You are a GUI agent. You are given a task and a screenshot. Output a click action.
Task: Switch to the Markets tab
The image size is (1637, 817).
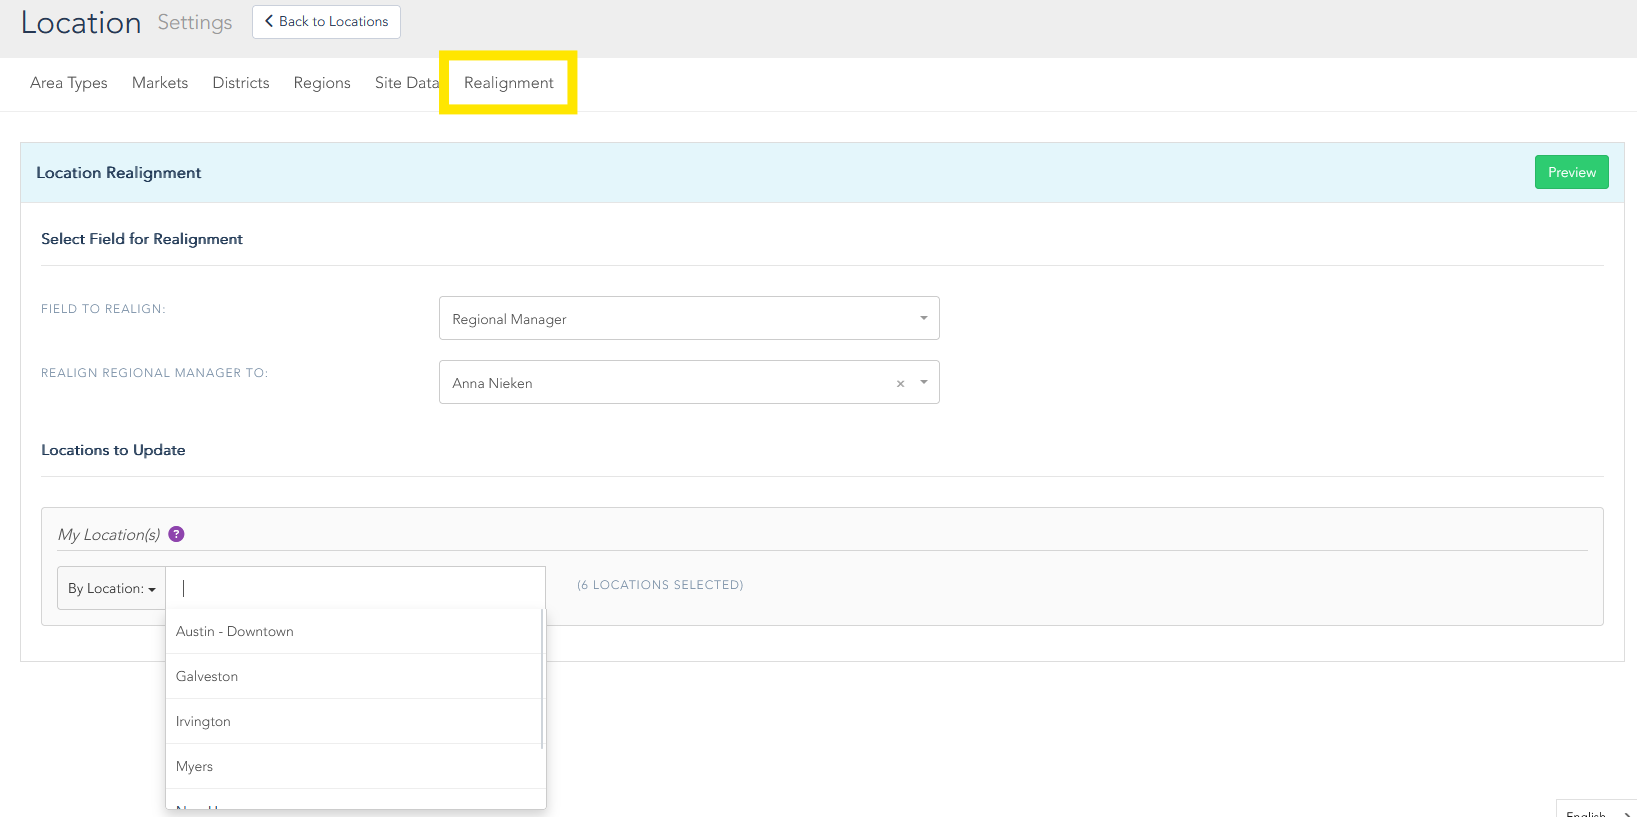click(x=160, y=83)
